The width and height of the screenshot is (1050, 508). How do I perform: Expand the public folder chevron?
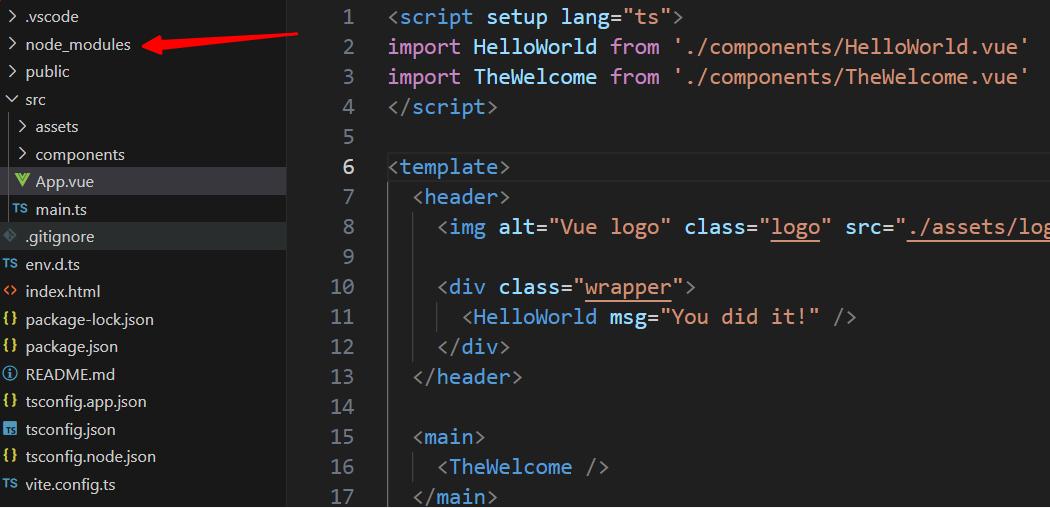click(x=11, y=72)
